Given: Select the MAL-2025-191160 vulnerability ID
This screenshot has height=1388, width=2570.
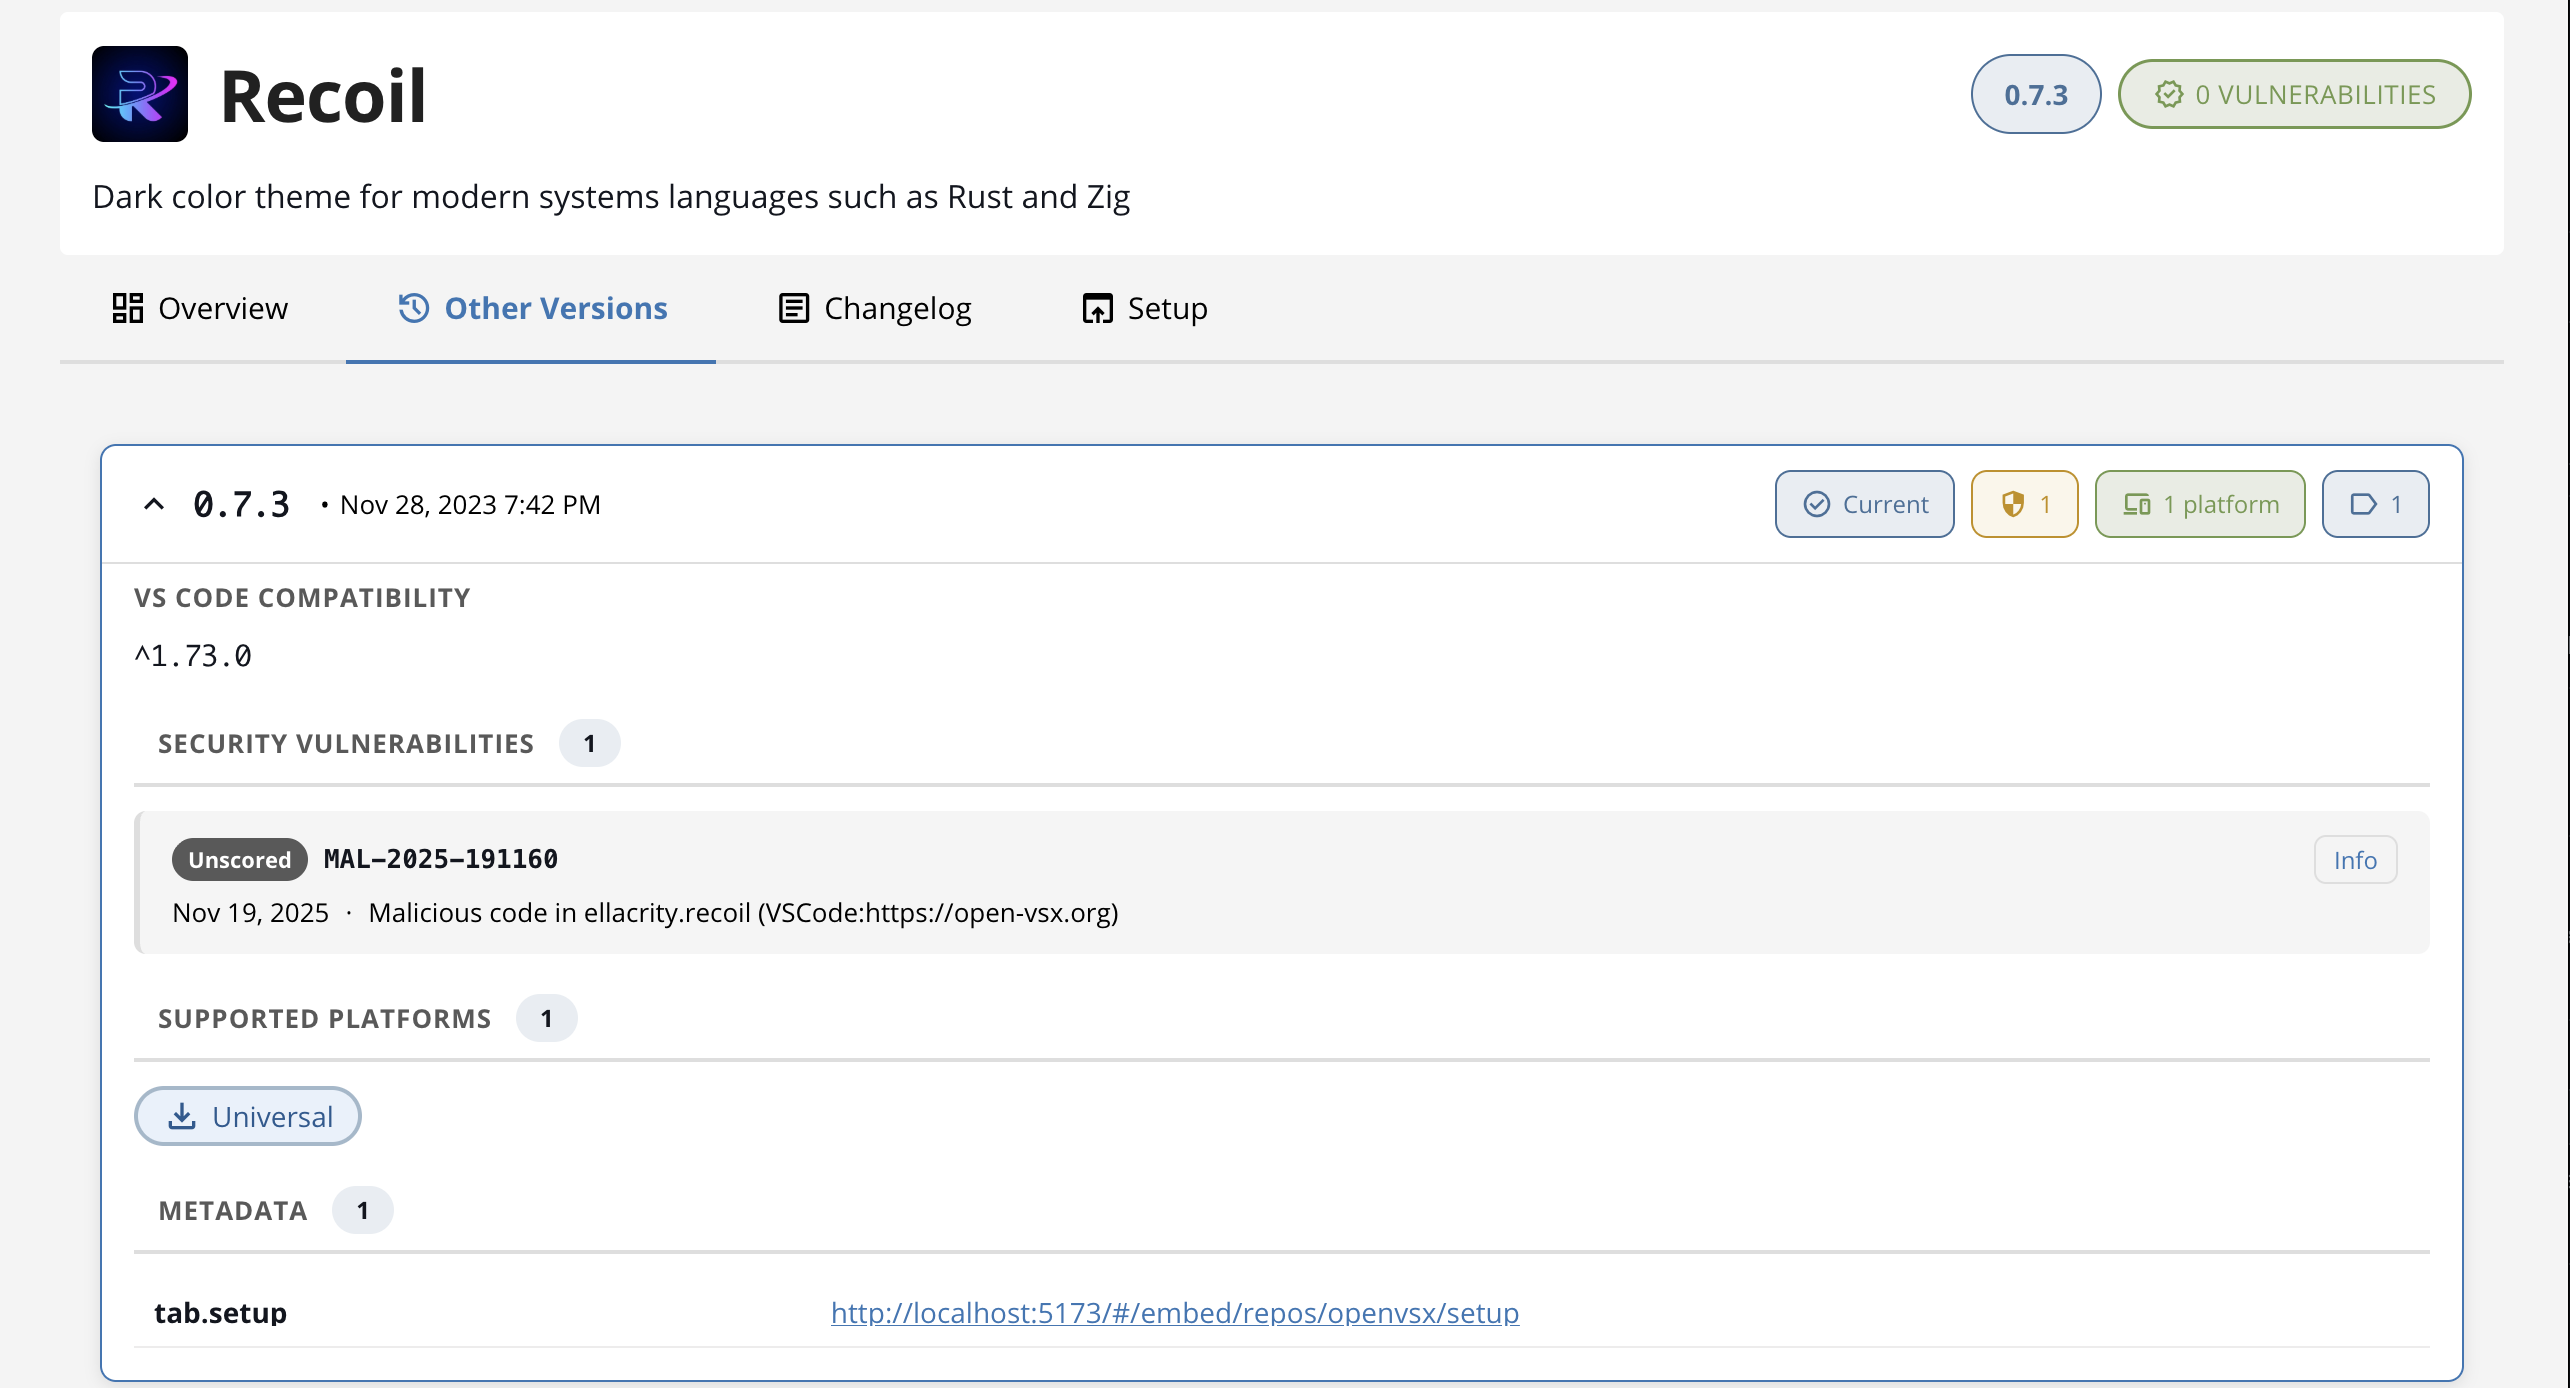Looking at the screenshot, I should point(441,859).
